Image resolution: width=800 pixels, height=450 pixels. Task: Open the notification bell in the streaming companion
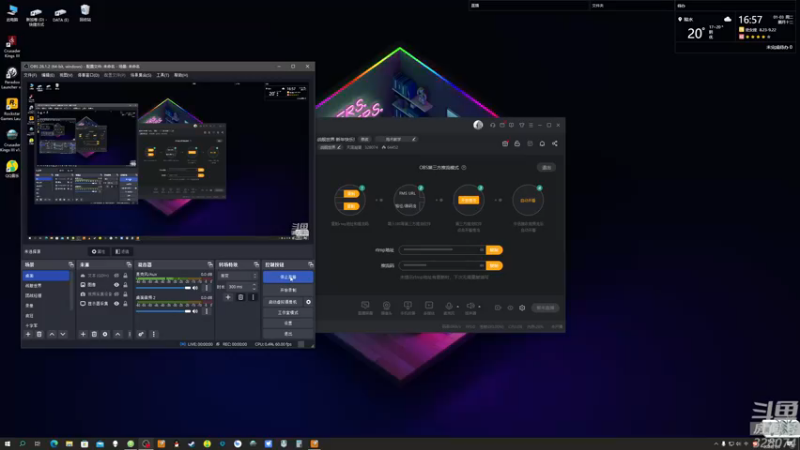pyautogui.click(x=542, y=143)
